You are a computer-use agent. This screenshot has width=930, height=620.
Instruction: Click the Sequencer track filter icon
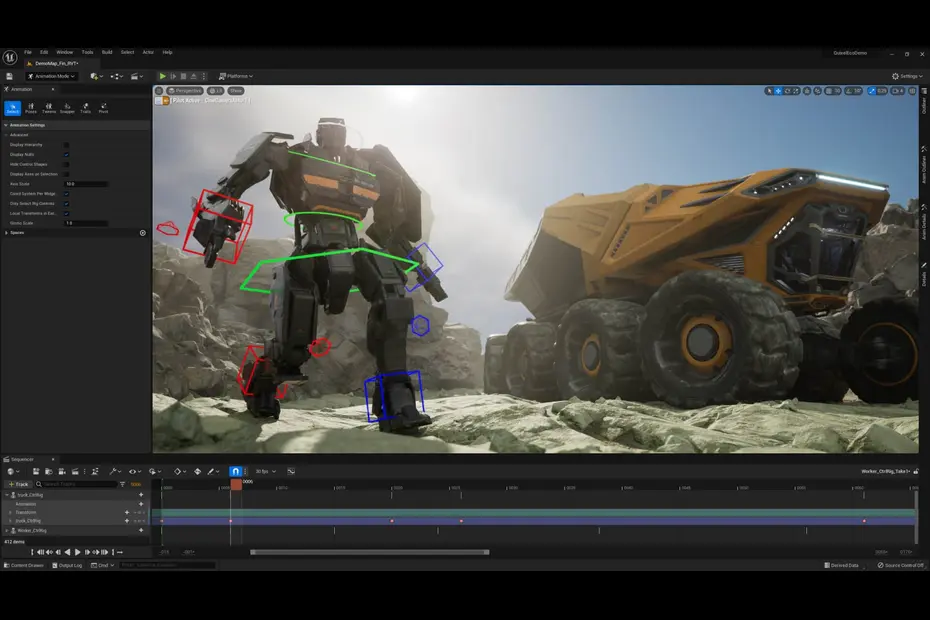tap(122, 484)
